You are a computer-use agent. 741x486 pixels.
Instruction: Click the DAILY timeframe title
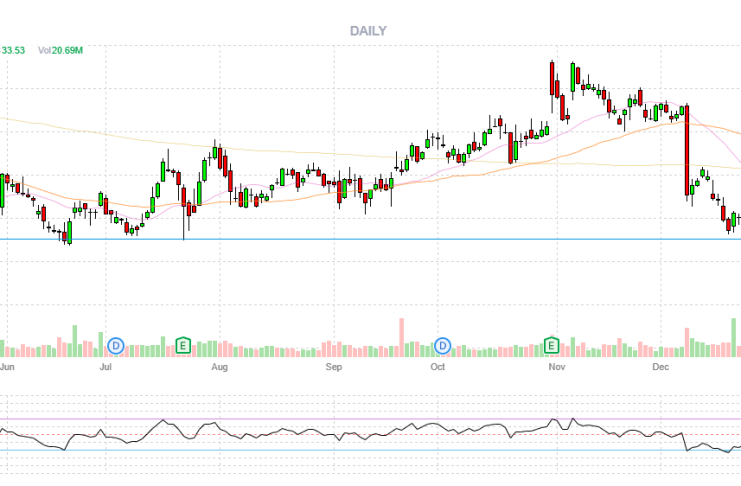[x=368, y=31]
